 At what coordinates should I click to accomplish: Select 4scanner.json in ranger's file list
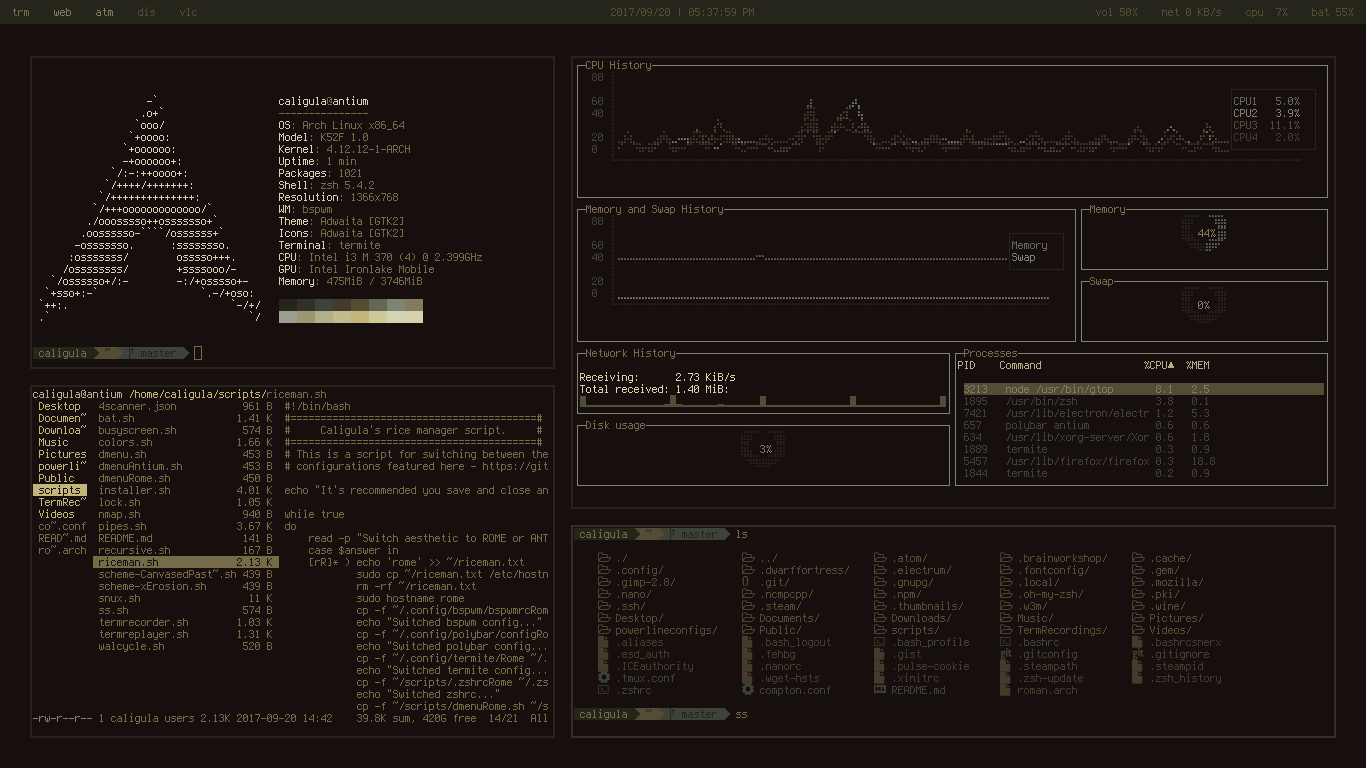[x=185, y=407]
